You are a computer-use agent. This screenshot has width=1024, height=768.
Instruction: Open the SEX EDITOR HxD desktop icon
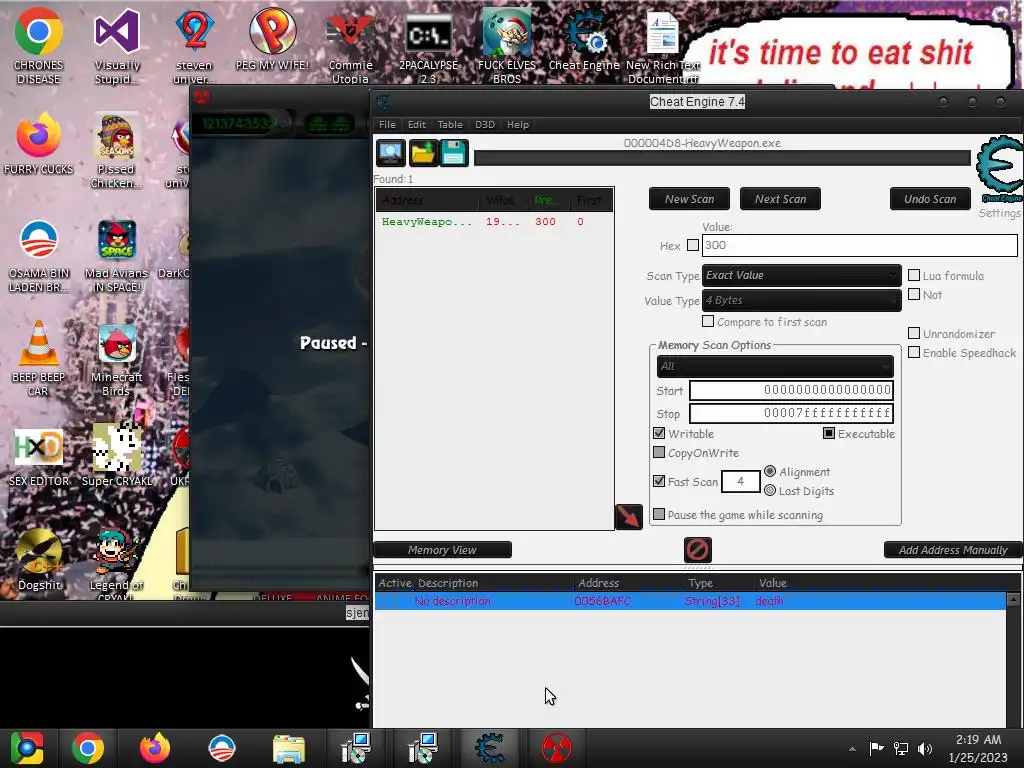[x=39, y=456]
